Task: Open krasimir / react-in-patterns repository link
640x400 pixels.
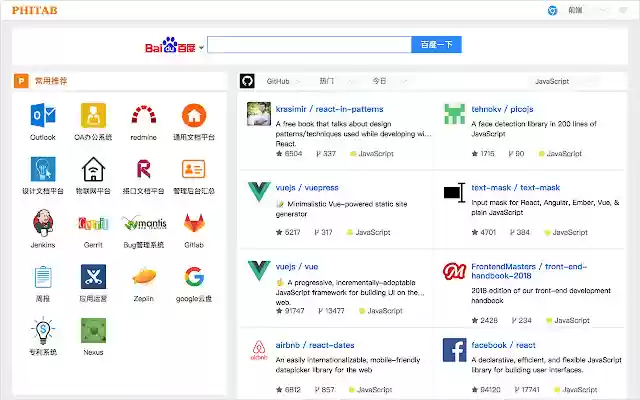Action: point(329,109)
